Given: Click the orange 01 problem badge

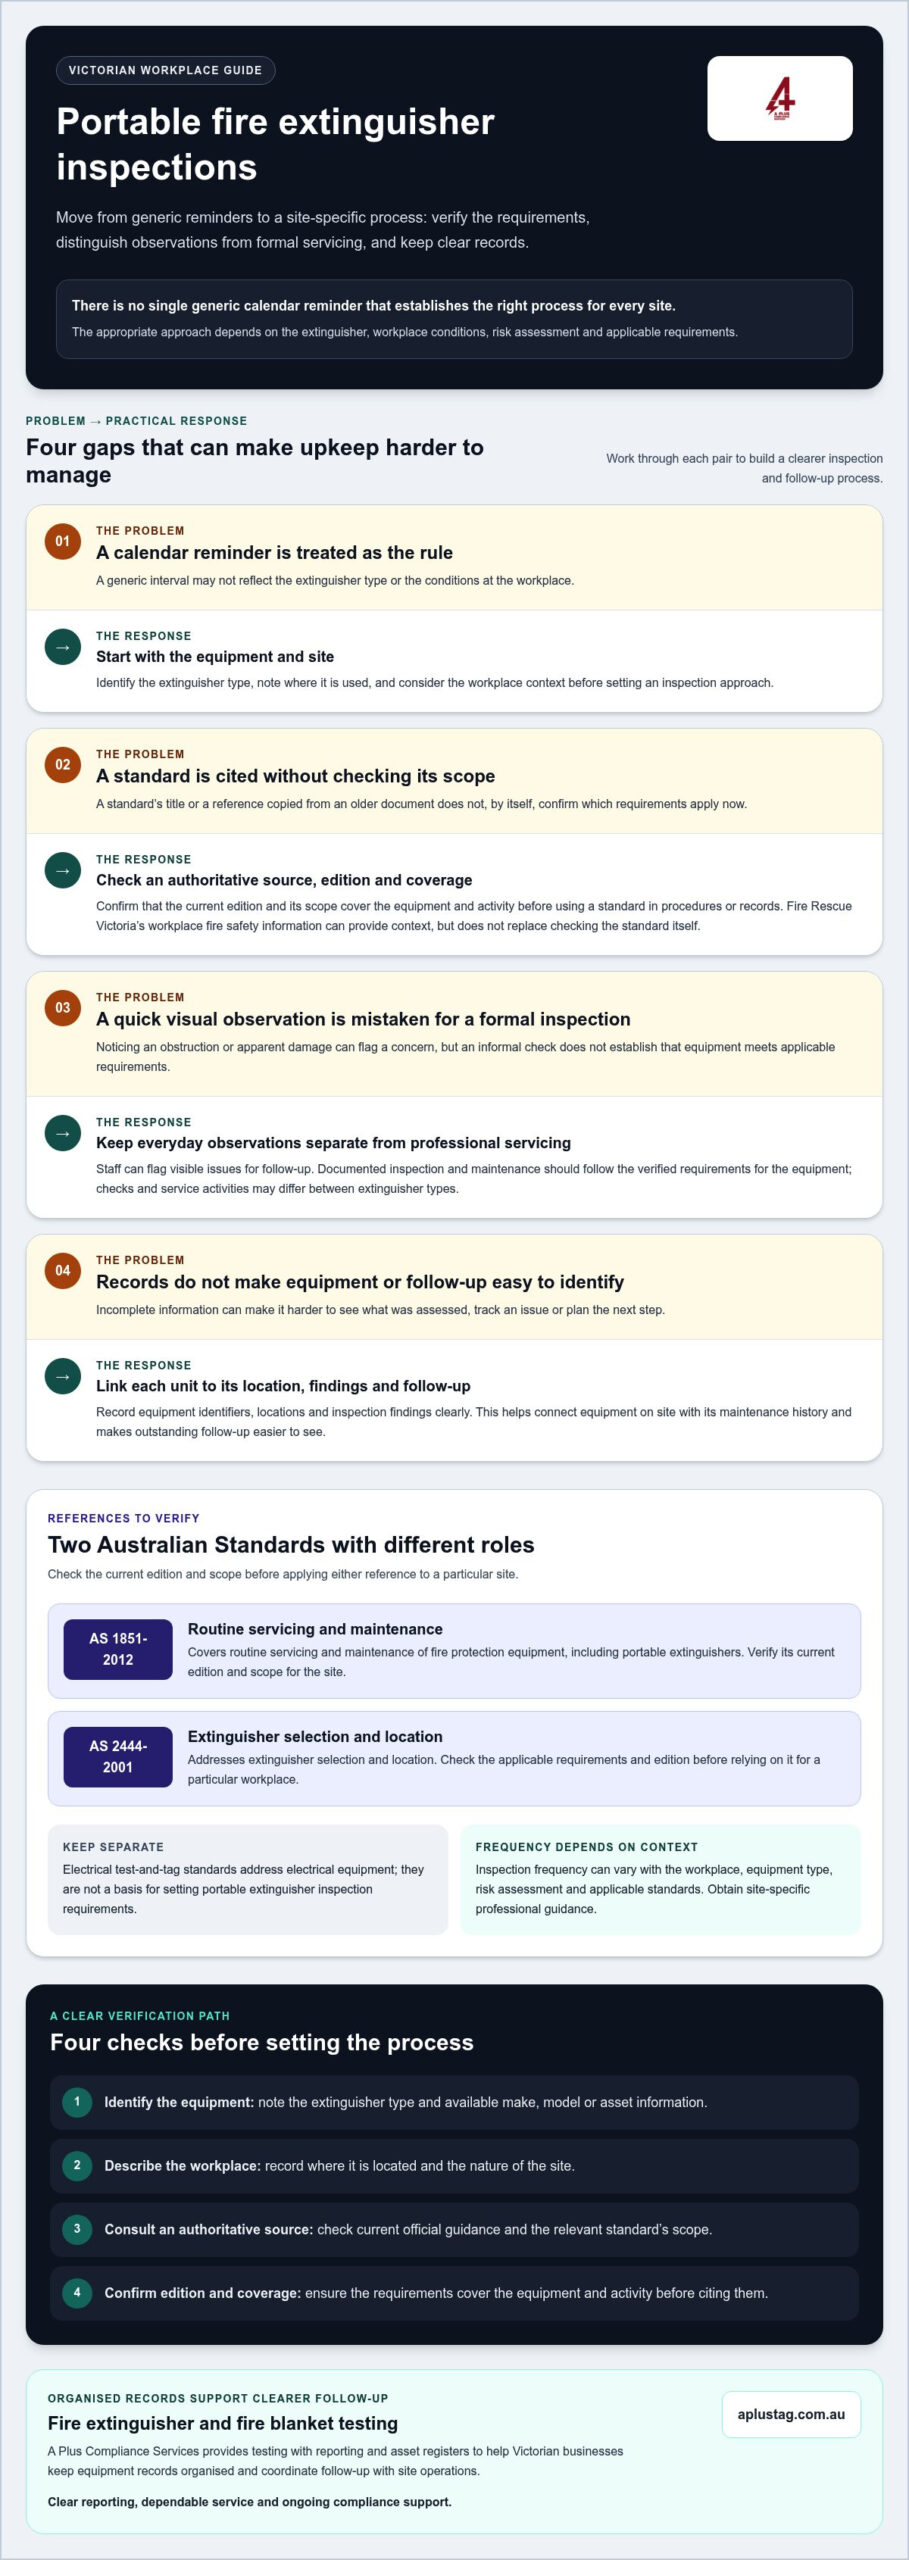Looking at the screenshot, I should tap(63, 541).
